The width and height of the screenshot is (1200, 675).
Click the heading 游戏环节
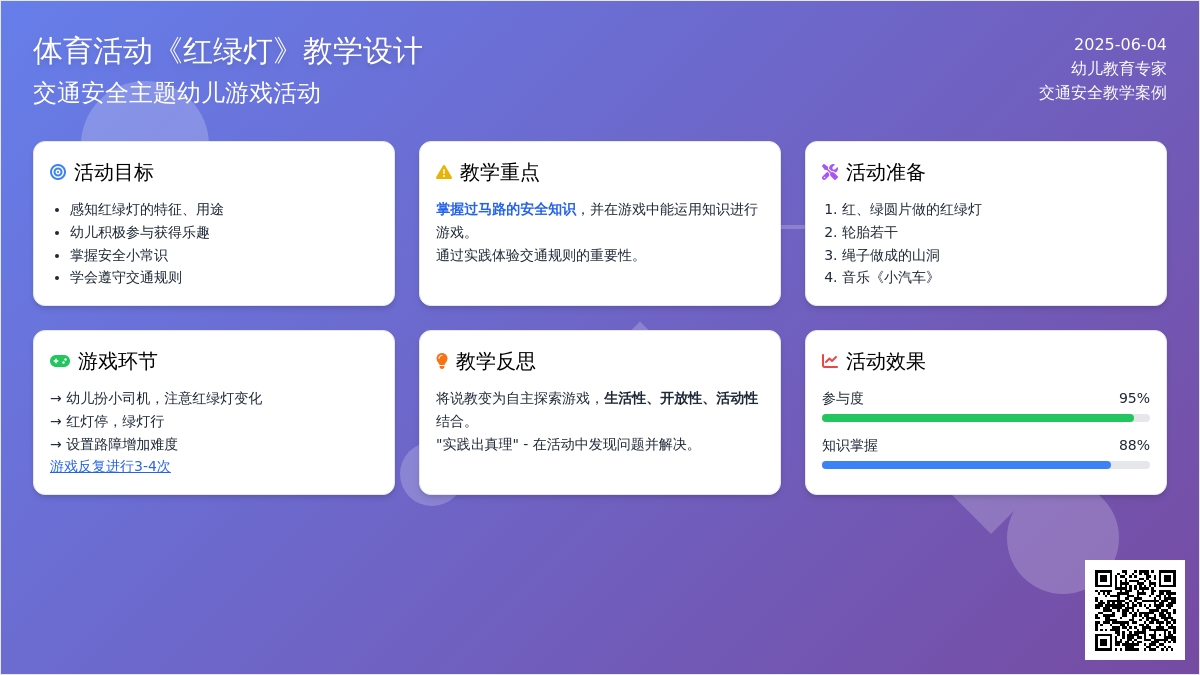[x=118, y=361]
